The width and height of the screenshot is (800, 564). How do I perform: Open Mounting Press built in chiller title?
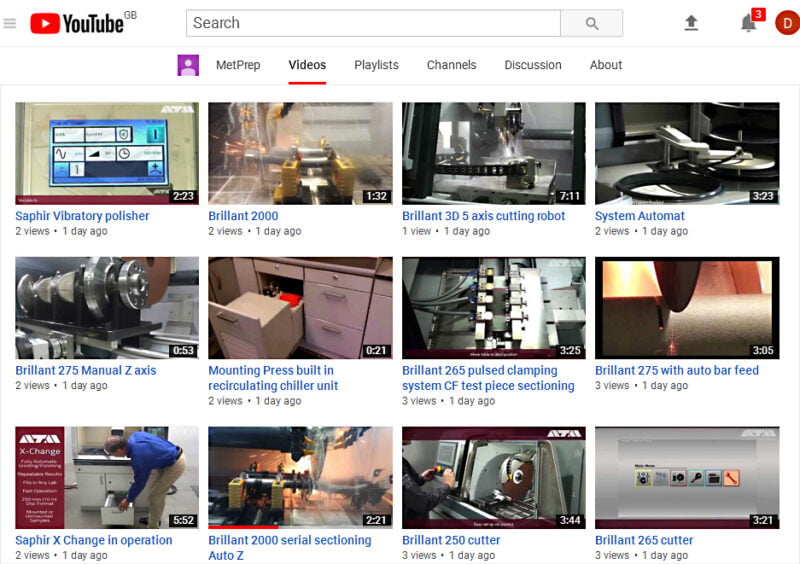(x=273, y=378)
